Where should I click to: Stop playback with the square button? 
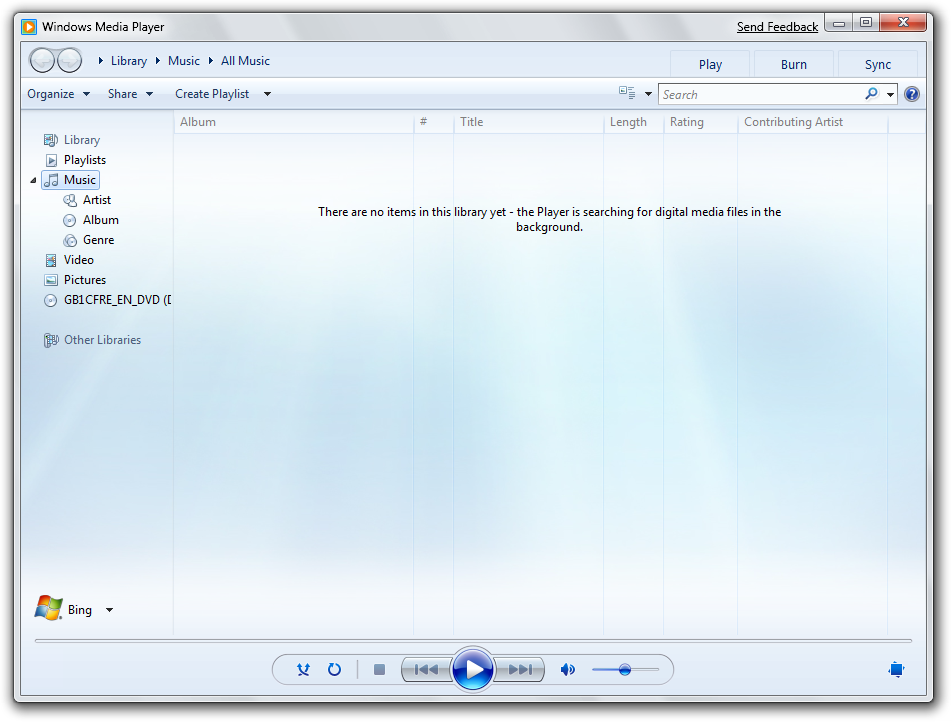[x=379, y=670]
